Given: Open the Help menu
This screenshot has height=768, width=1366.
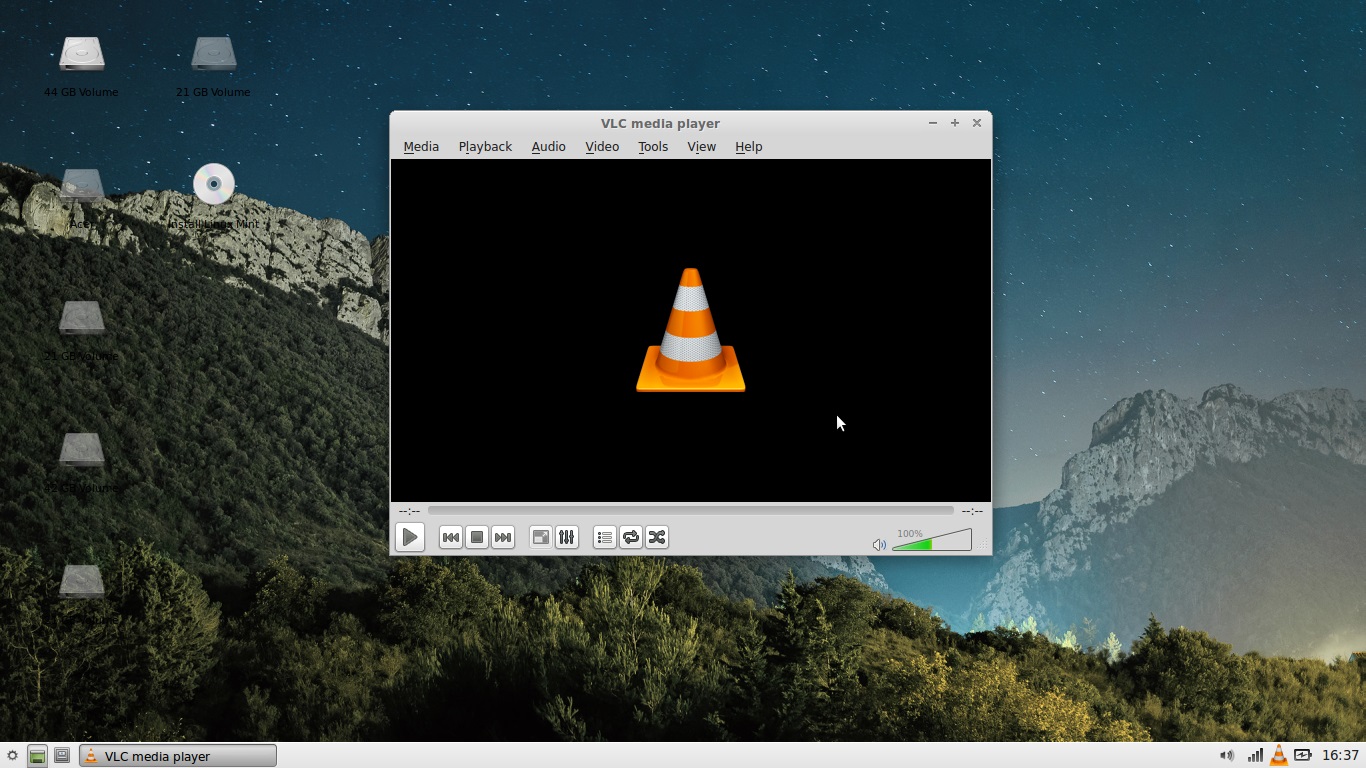Looking at the screenshot, I should pyautogui.click(x=749, y=146).
